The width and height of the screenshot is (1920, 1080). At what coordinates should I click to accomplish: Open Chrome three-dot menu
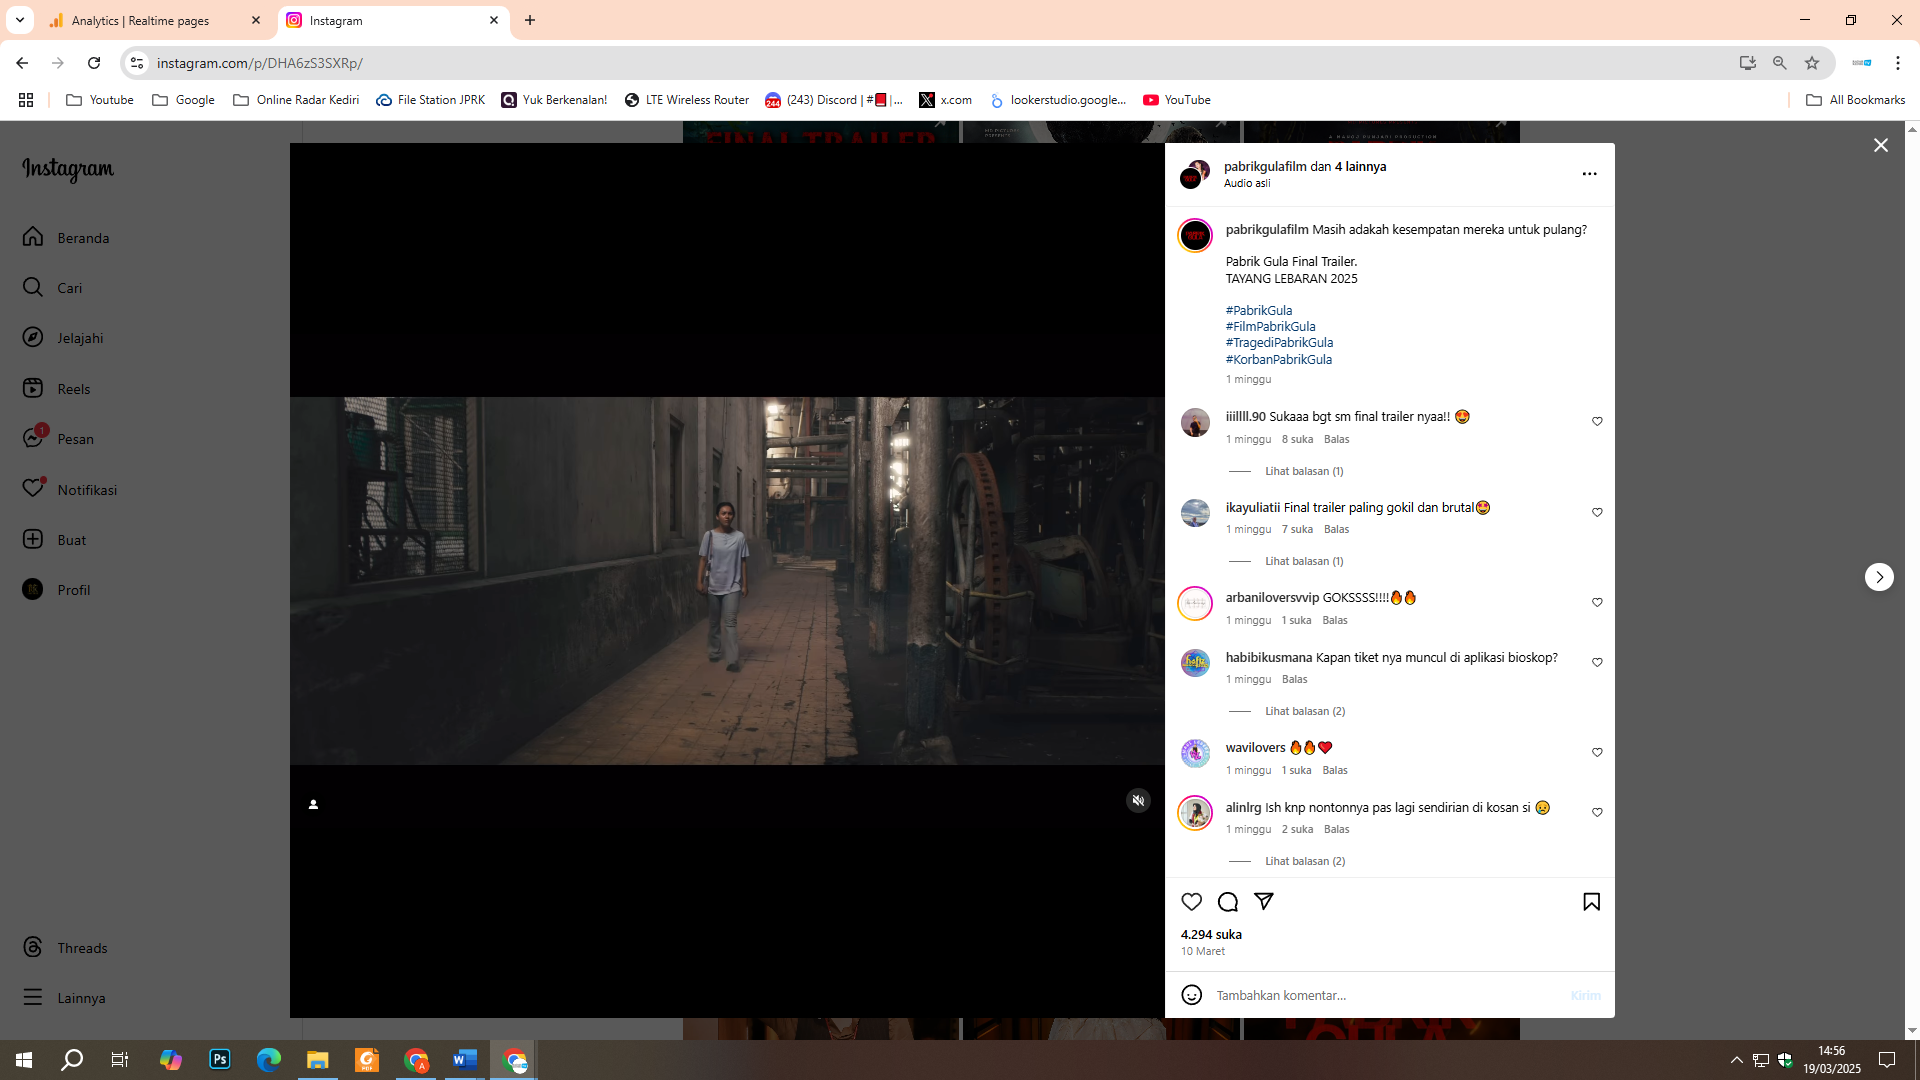(x=1898, y=63)
